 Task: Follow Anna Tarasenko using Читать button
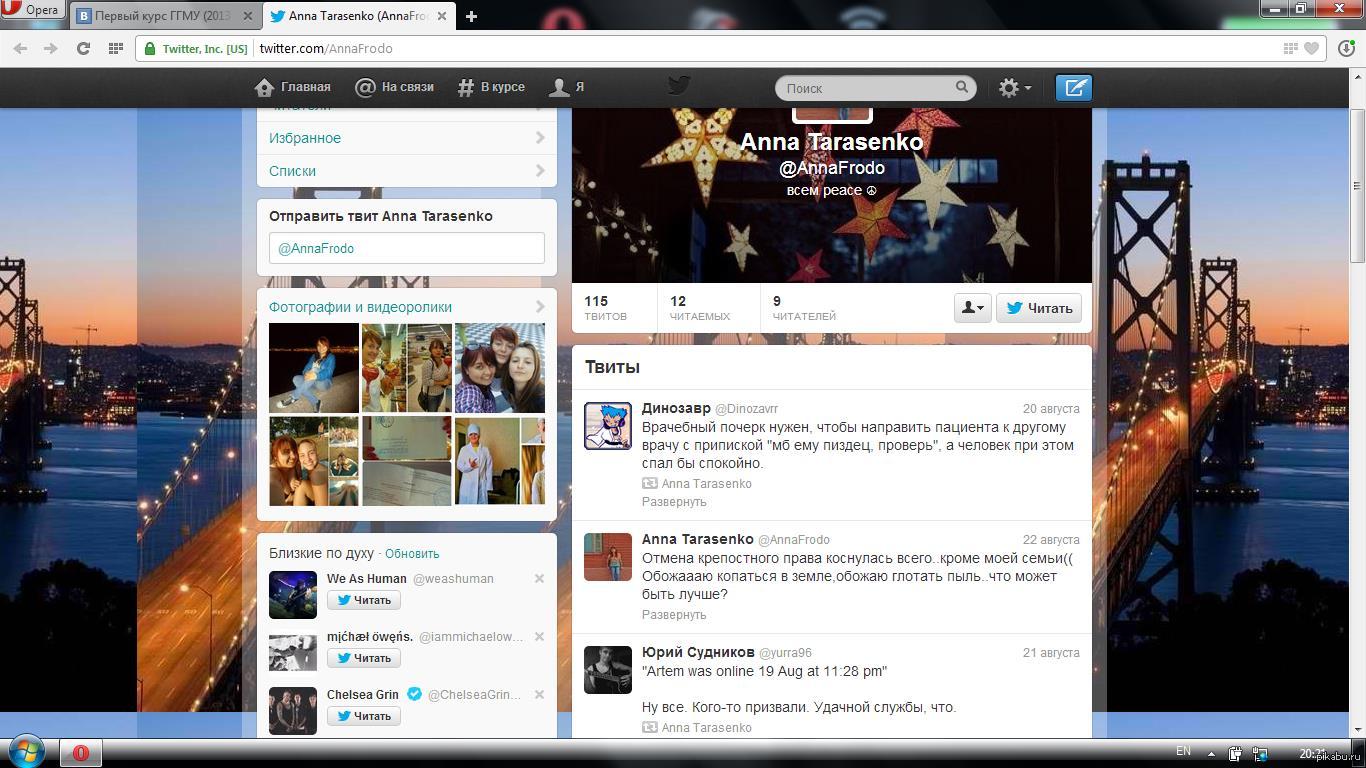tap(1039, 308)
